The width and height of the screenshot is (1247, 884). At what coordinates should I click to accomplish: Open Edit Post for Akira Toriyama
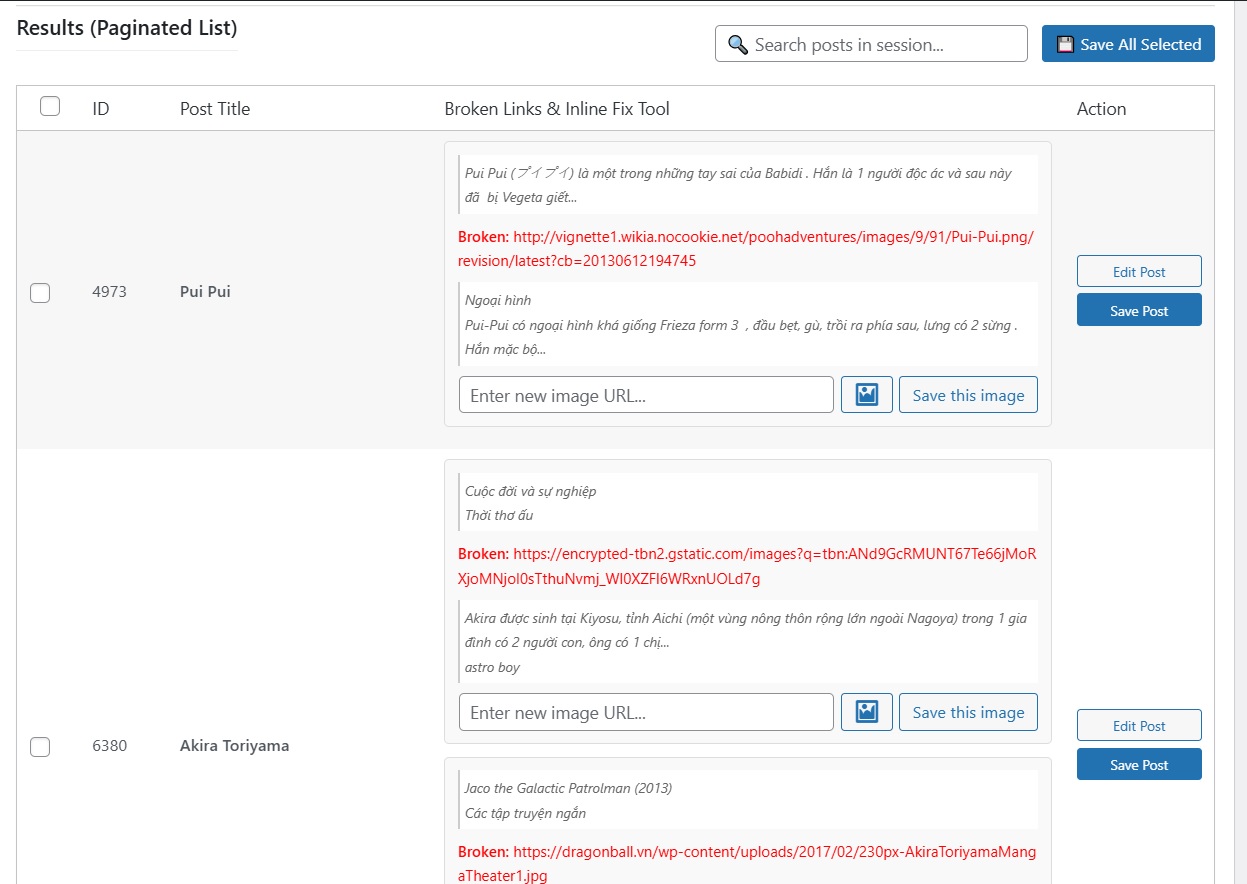coord(1139,726)
